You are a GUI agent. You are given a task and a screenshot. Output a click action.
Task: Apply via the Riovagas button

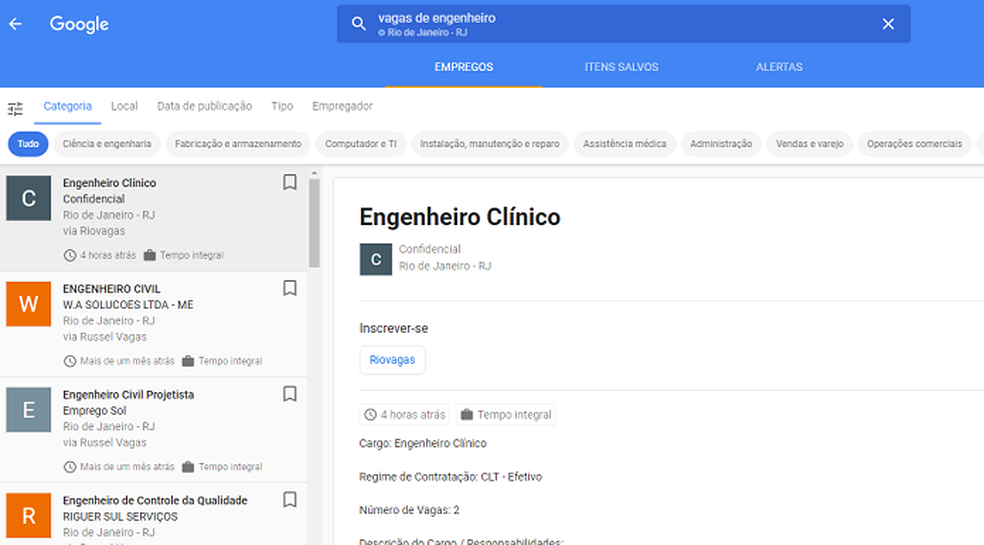point(392,360)
